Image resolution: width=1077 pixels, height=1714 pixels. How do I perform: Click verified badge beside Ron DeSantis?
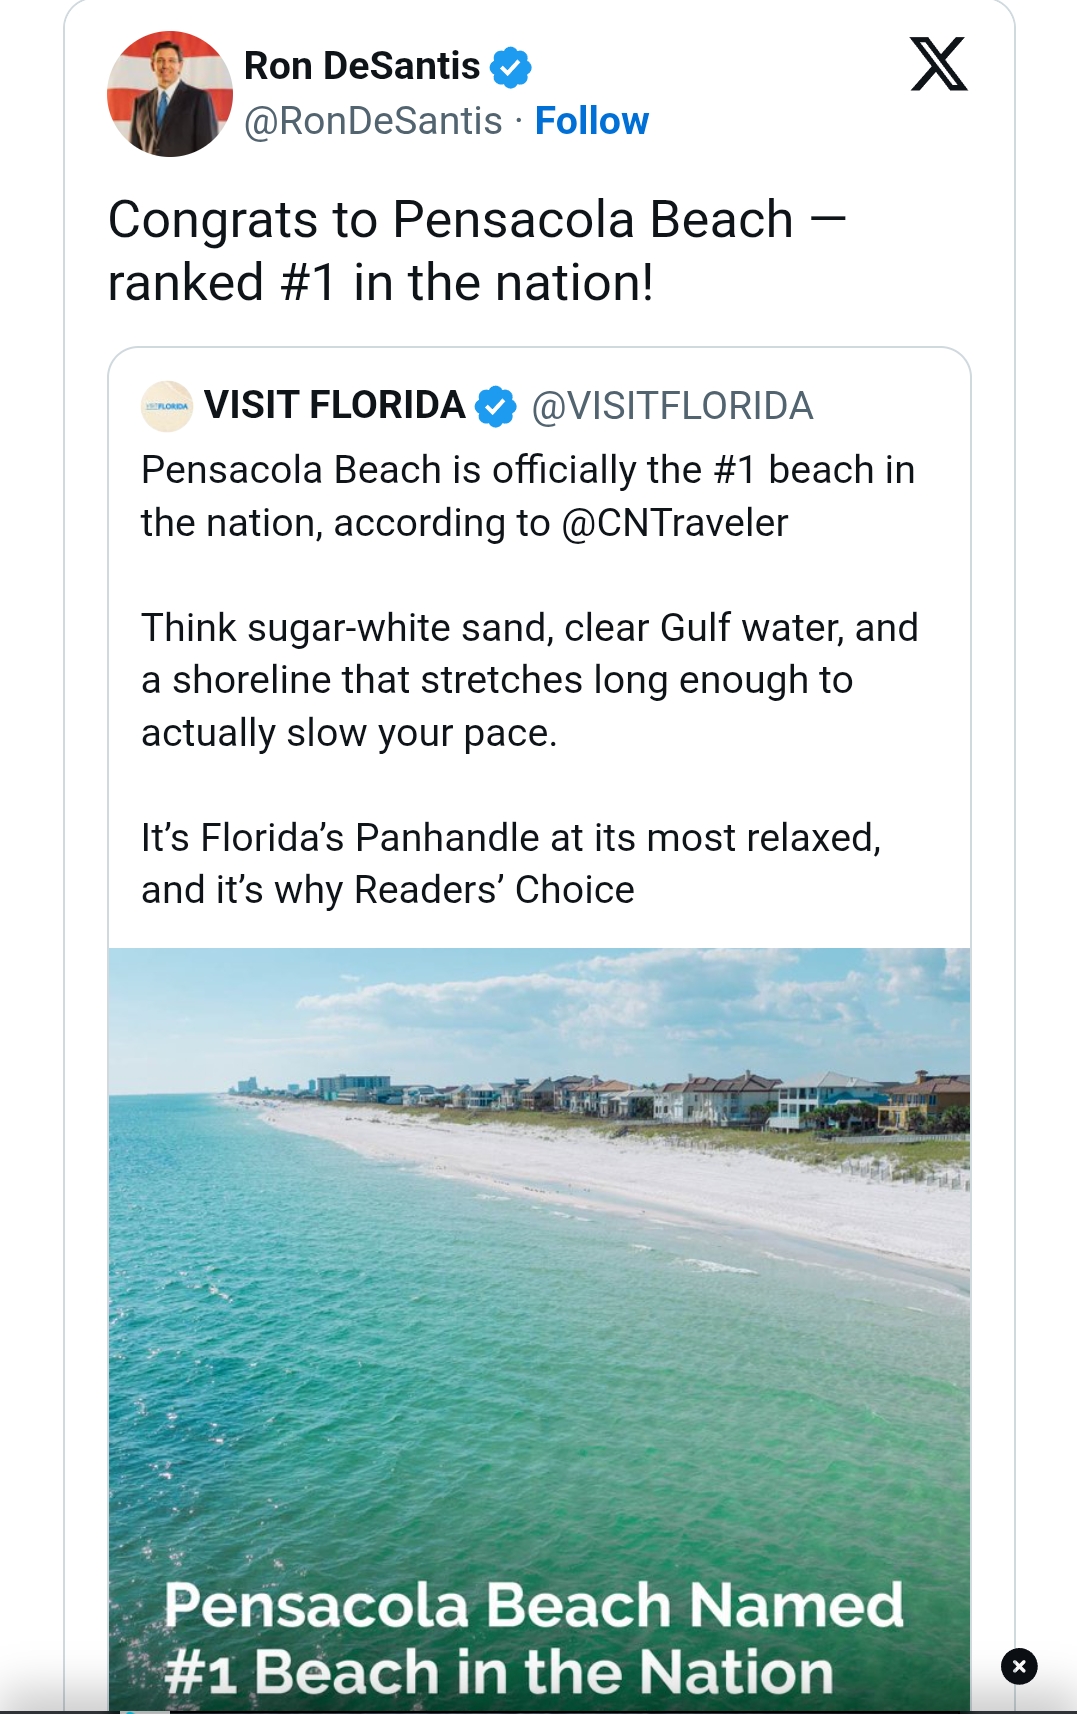pyautogui.click(x=511, y=67)
